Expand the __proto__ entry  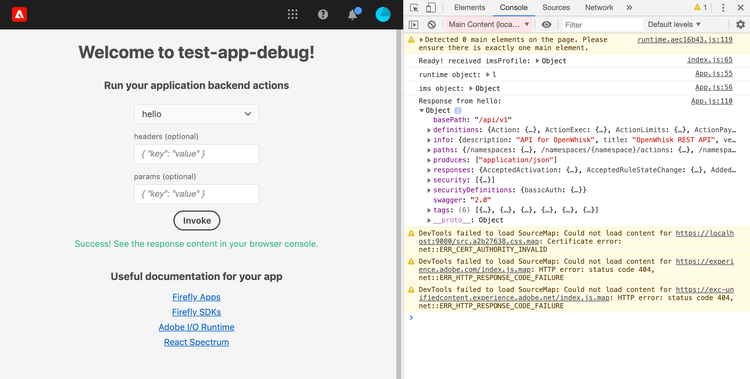[x=429, y=221]
